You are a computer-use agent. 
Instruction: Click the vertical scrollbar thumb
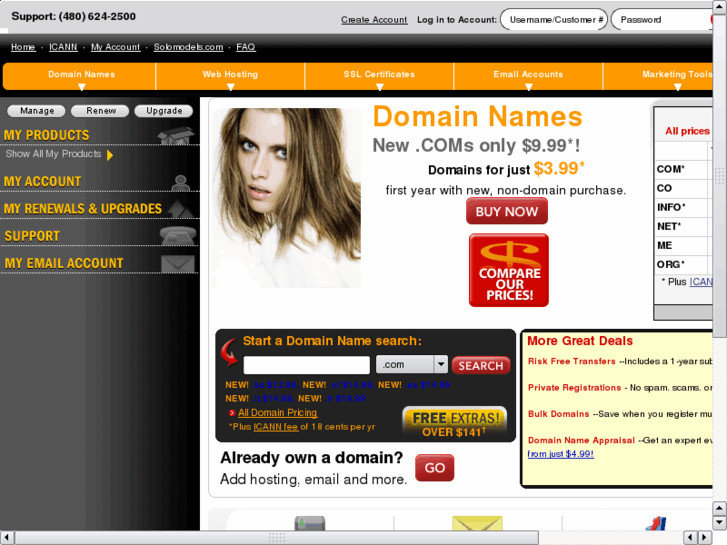click(720, 176)
